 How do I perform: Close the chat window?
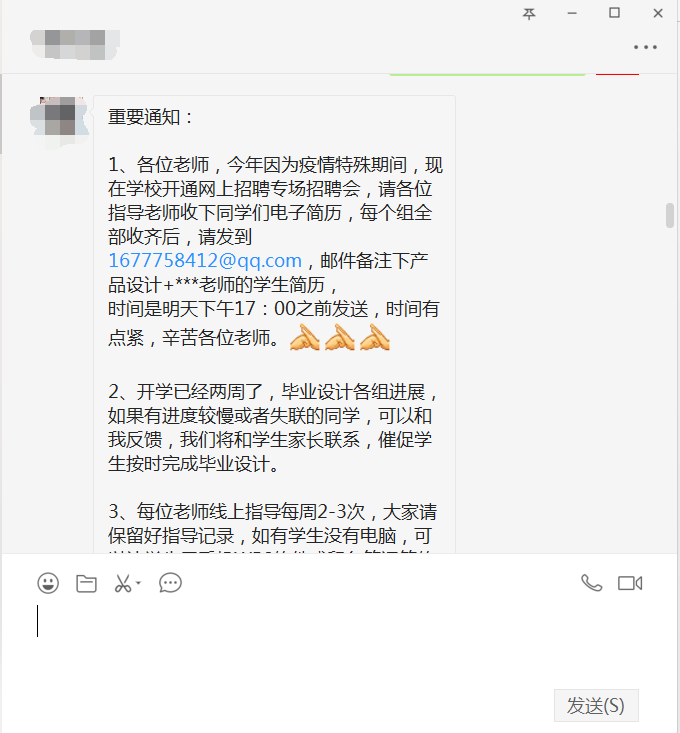tap(658, 14)
